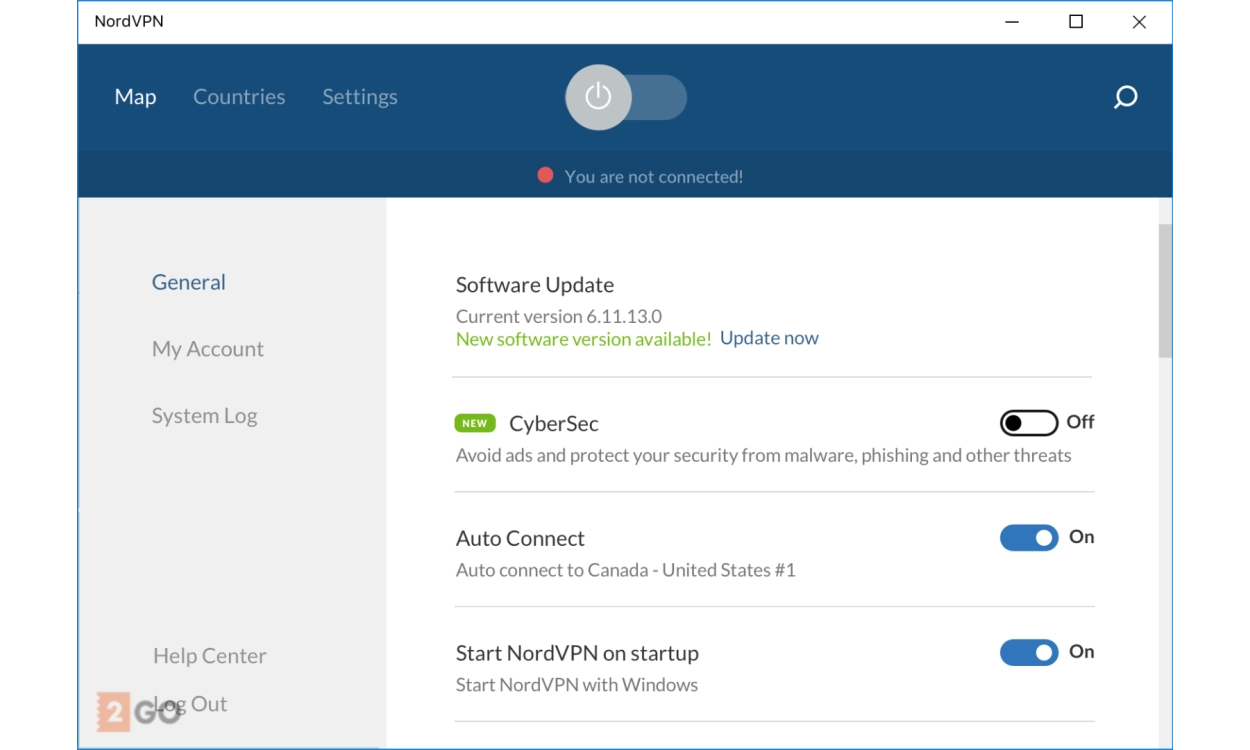Open the My Account section
Screen dimensions: 1250x750
tap(208, 349)
